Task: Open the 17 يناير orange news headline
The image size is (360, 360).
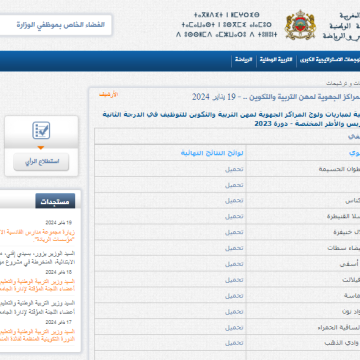Action: (37, 335)
